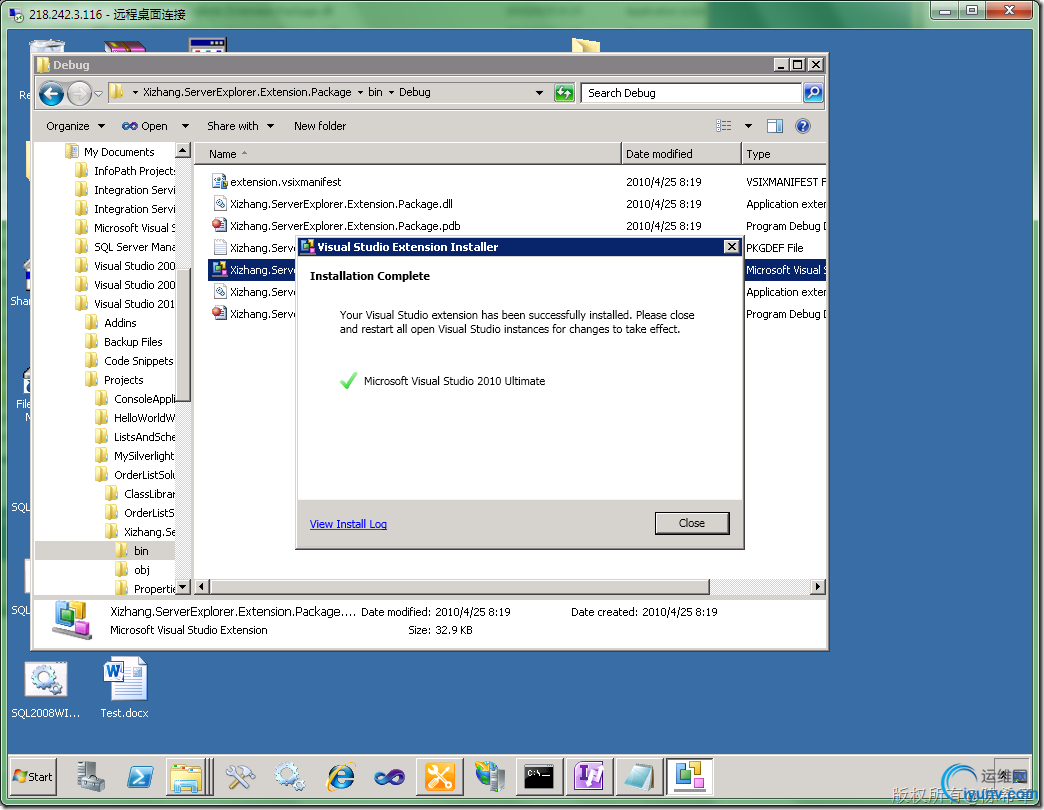
Task: Open the recent locations dropdown beside Forward
Action: (x=99, y=94)
